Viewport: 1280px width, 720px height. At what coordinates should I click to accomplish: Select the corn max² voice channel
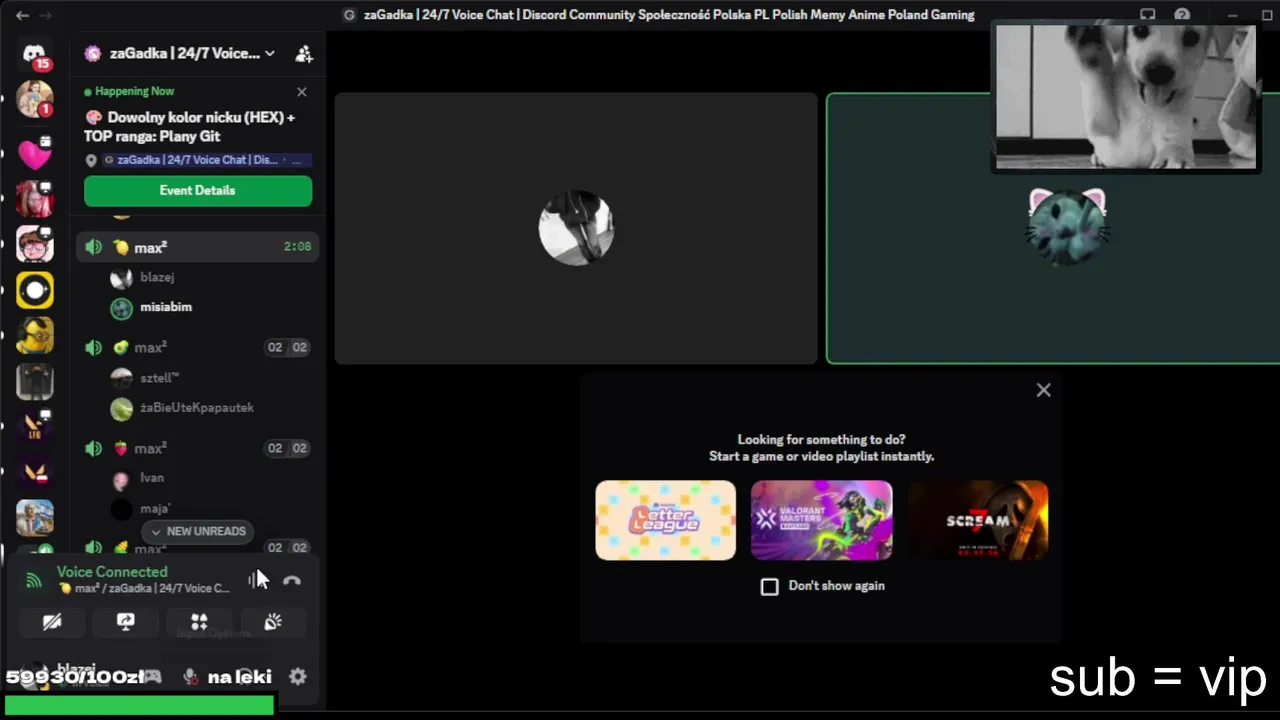point(198,548)
